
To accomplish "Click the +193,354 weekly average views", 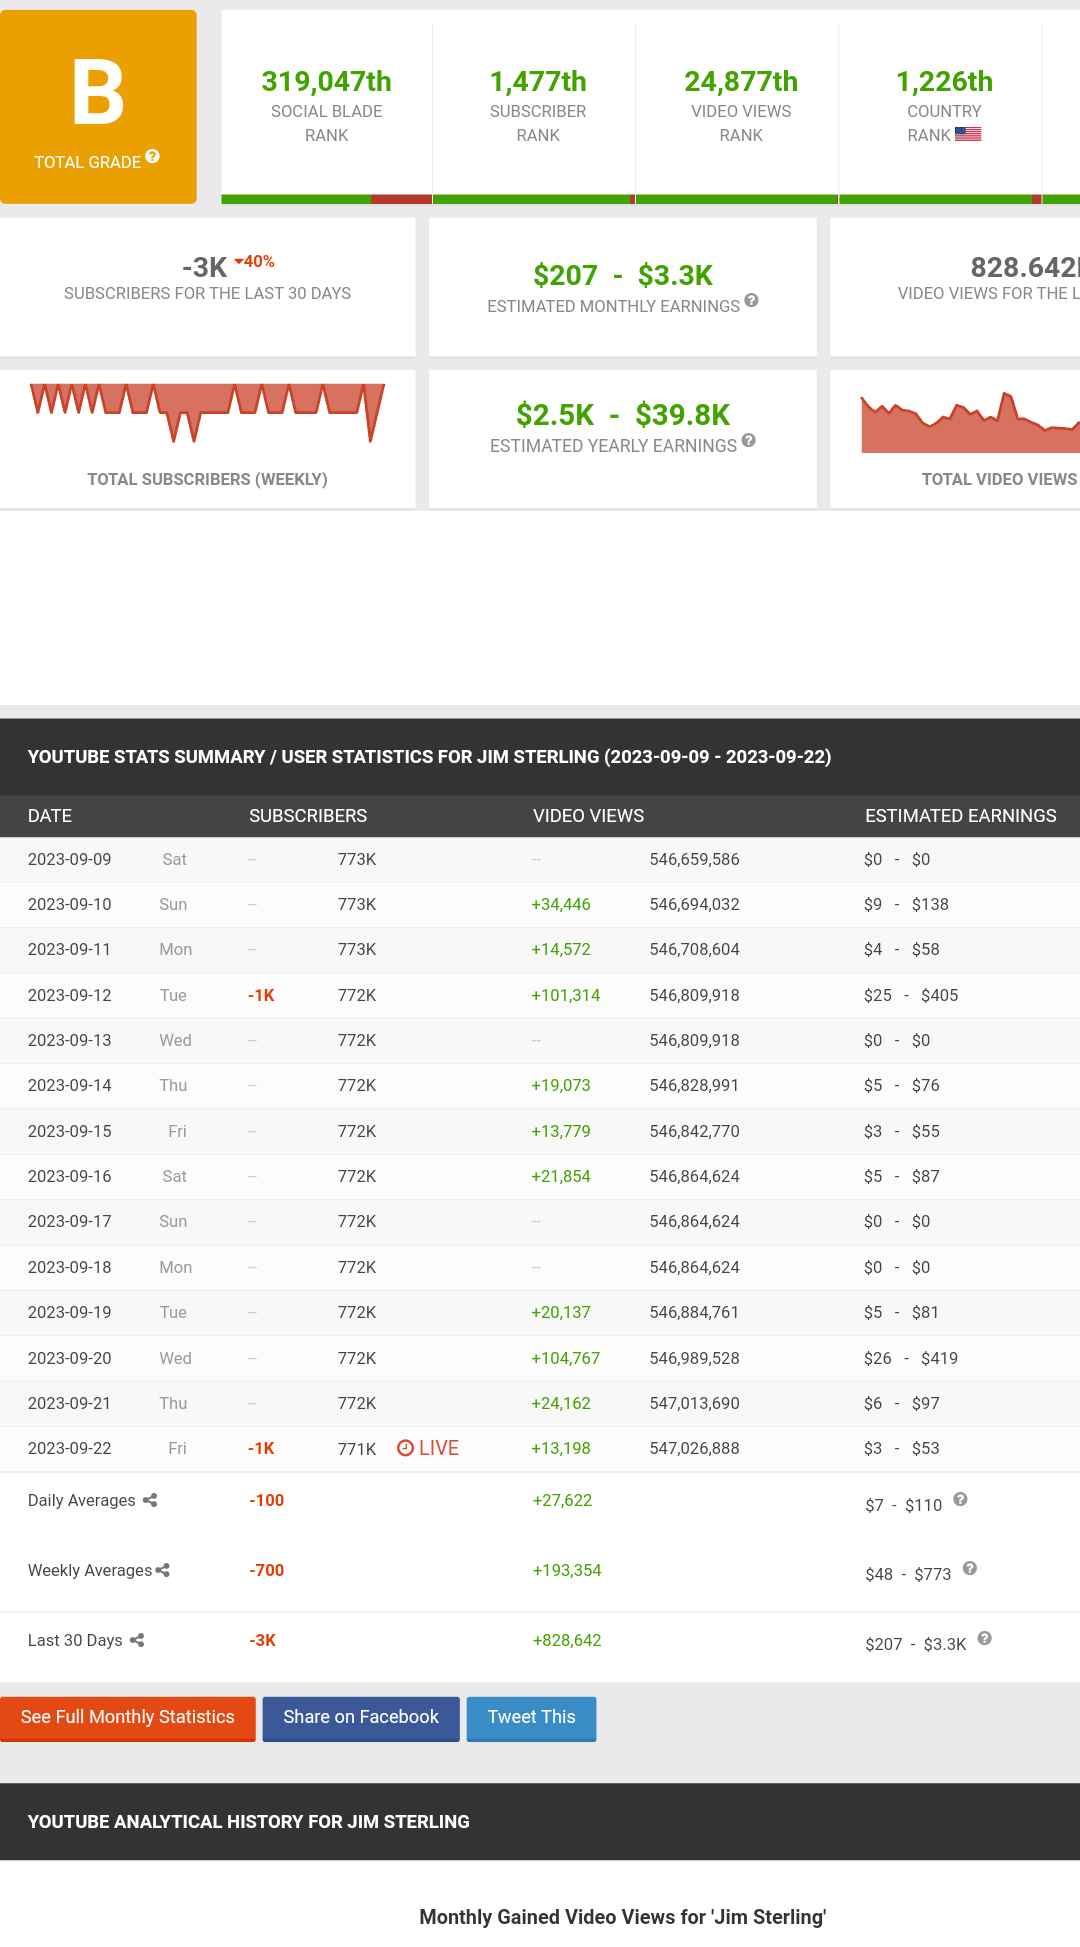I will click(567, 1570).
